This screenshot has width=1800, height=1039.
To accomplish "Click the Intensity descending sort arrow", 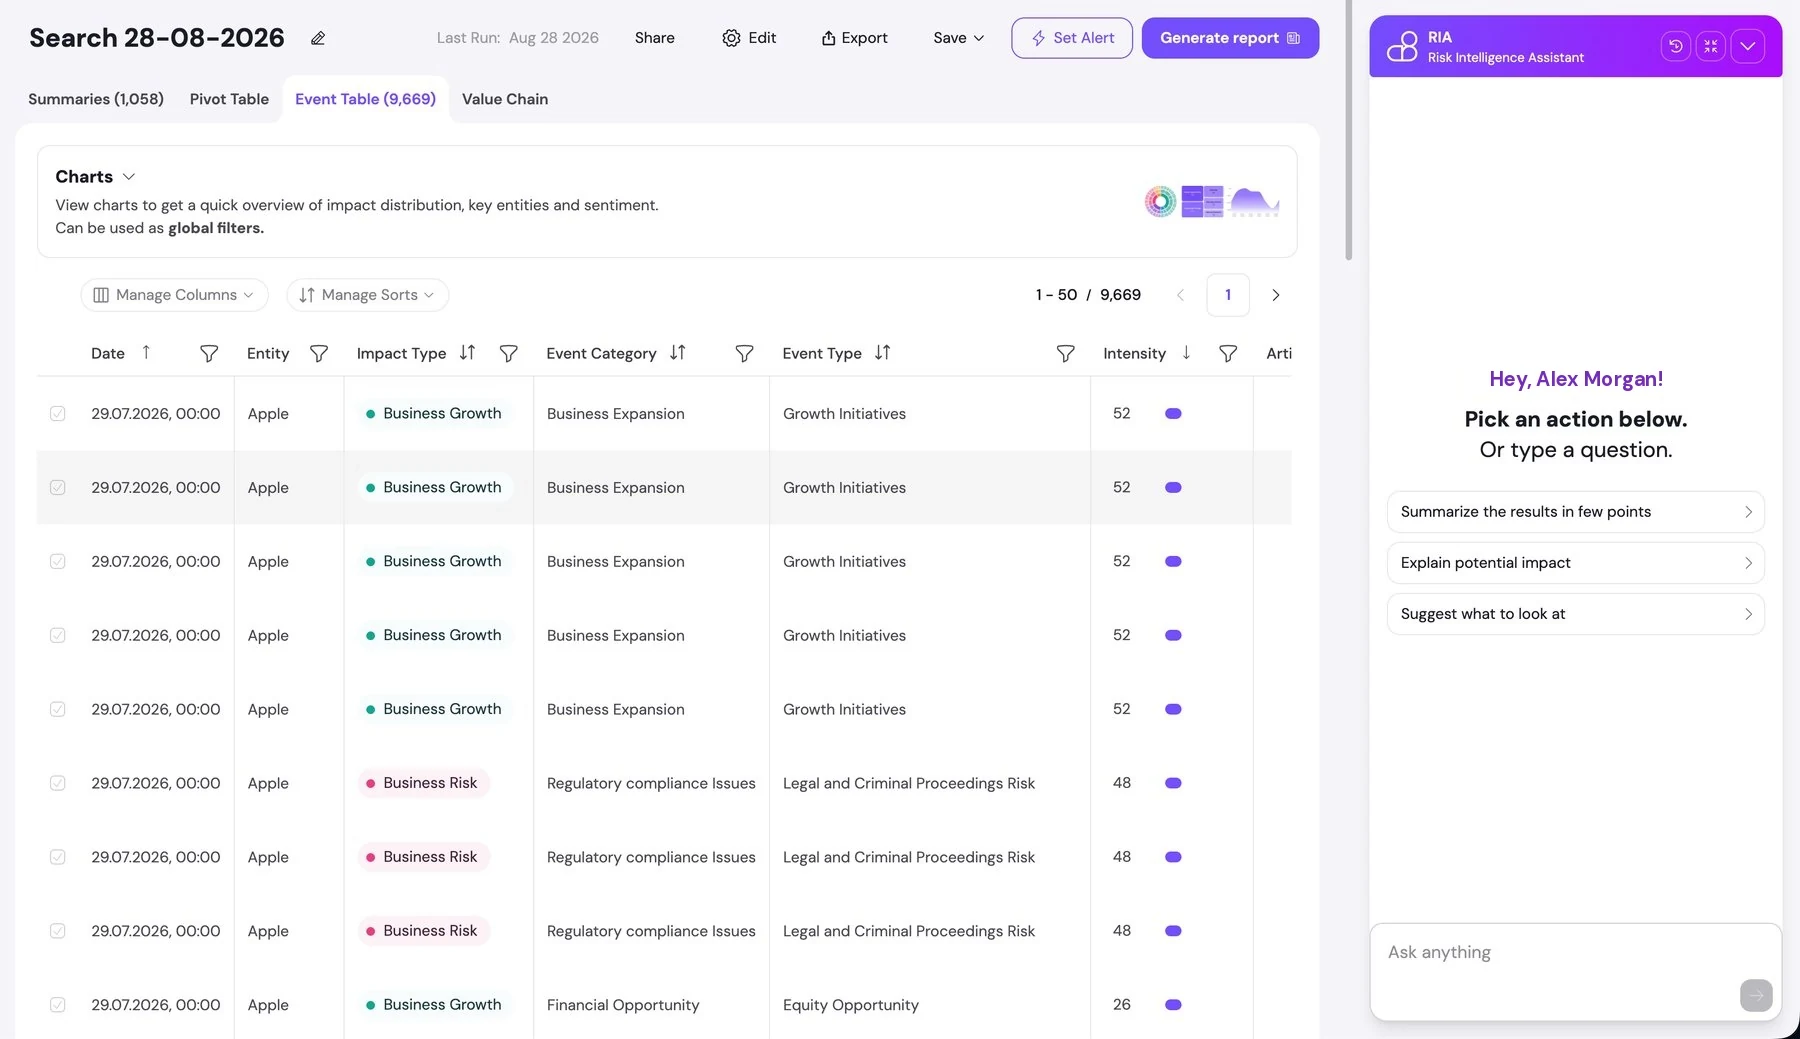I will click(x=1186, y=352).
